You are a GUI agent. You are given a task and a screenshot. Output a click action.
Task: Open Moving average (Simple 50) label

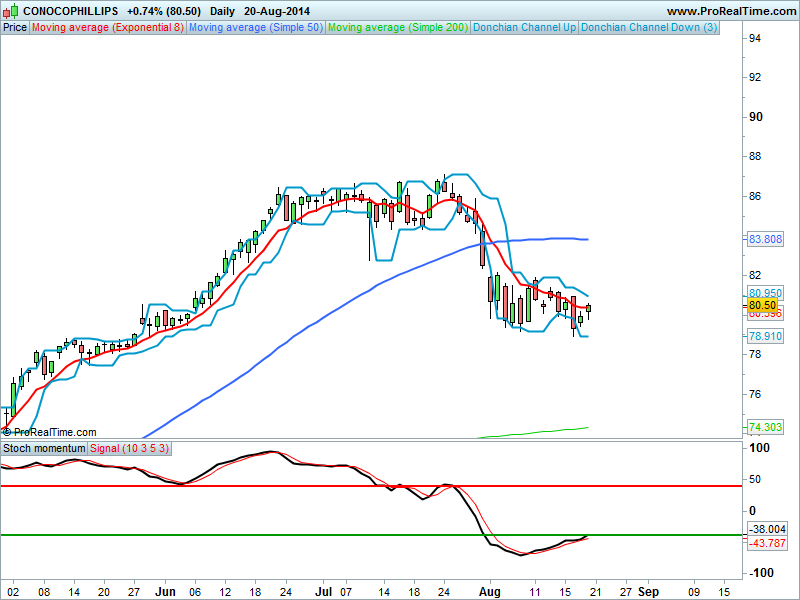(x=256, y=28)
